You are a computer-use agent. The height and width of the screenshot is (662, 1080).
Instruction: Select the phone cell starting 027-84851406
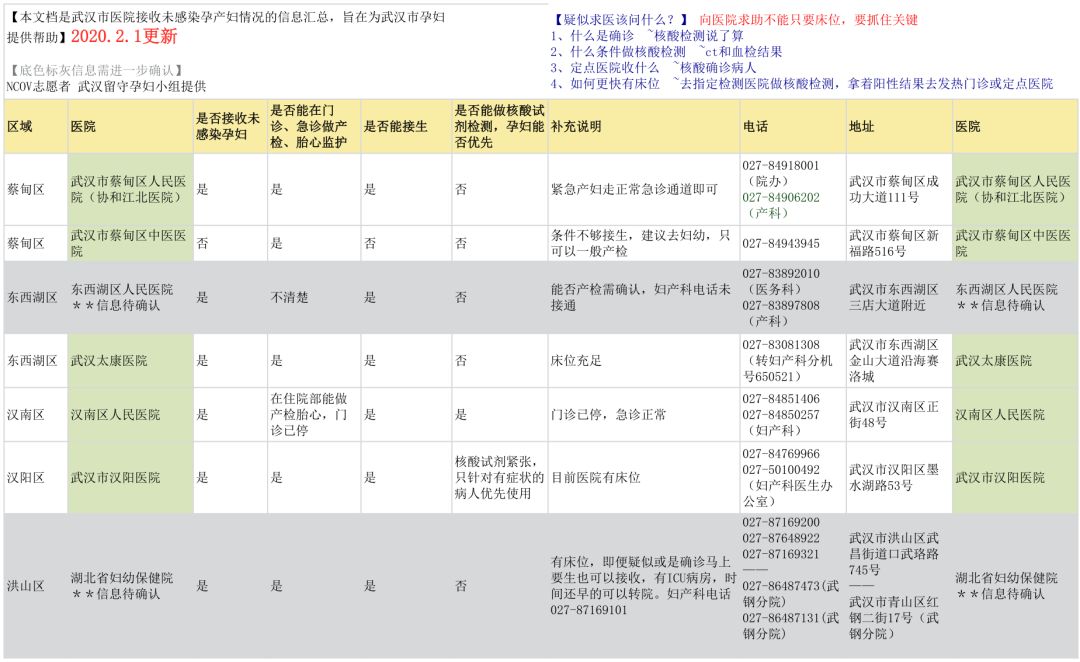(x=793, y=415)
